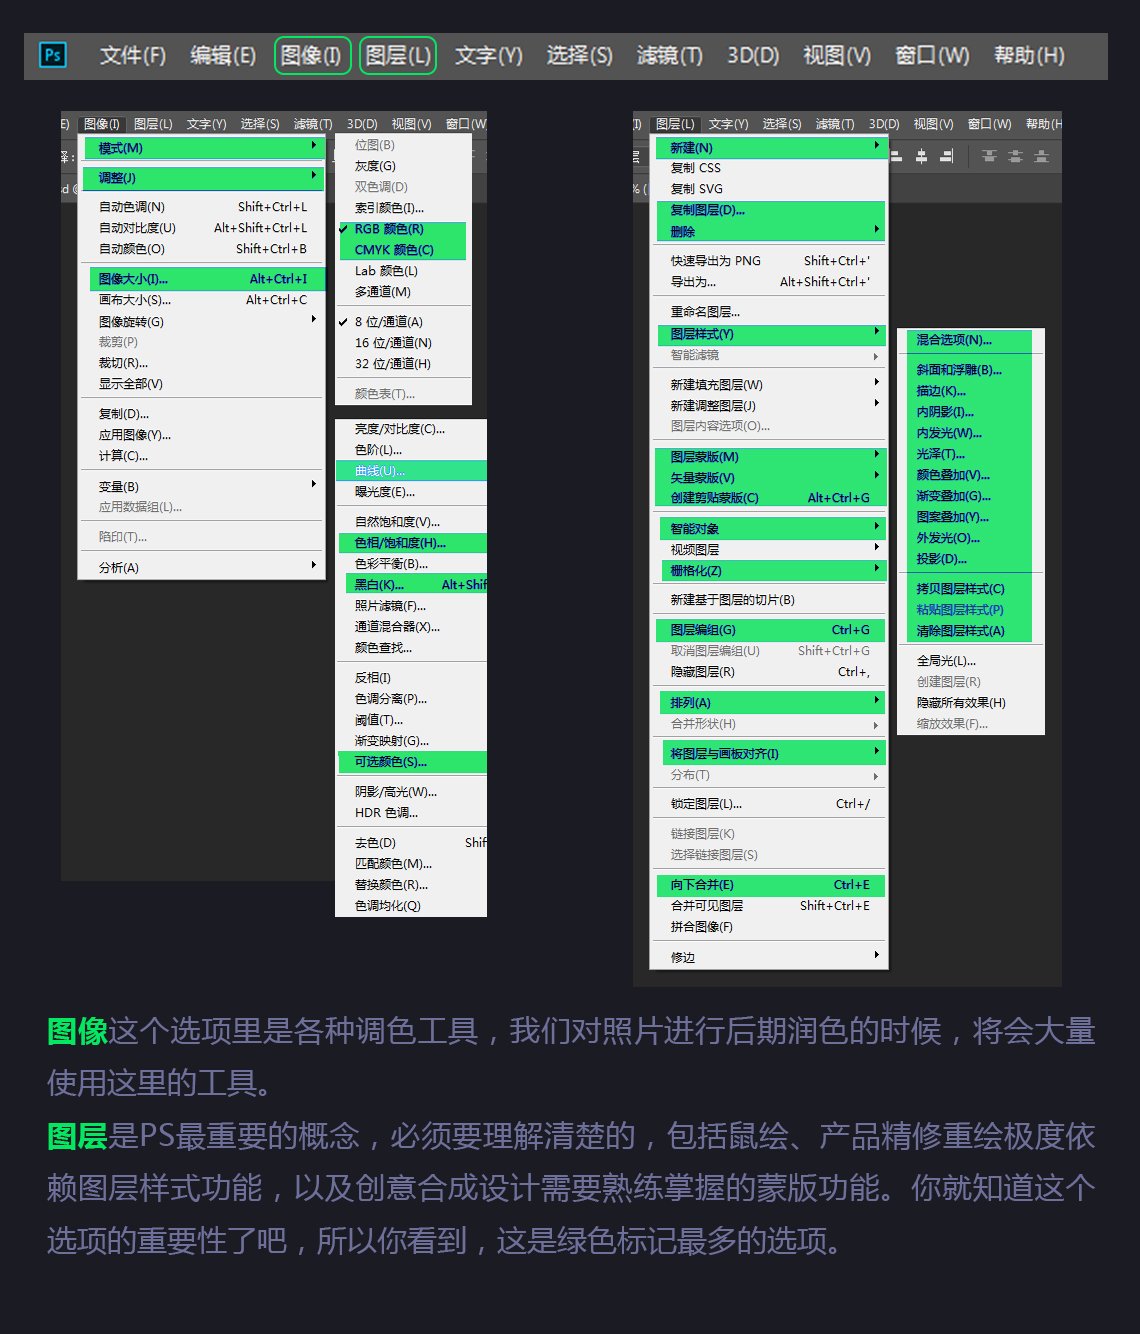The height and width of the screenshot is (1334, 1140).
Task: Open 帮助(H) in the top banner menu bar
Action: click(x=1029, y=55)
